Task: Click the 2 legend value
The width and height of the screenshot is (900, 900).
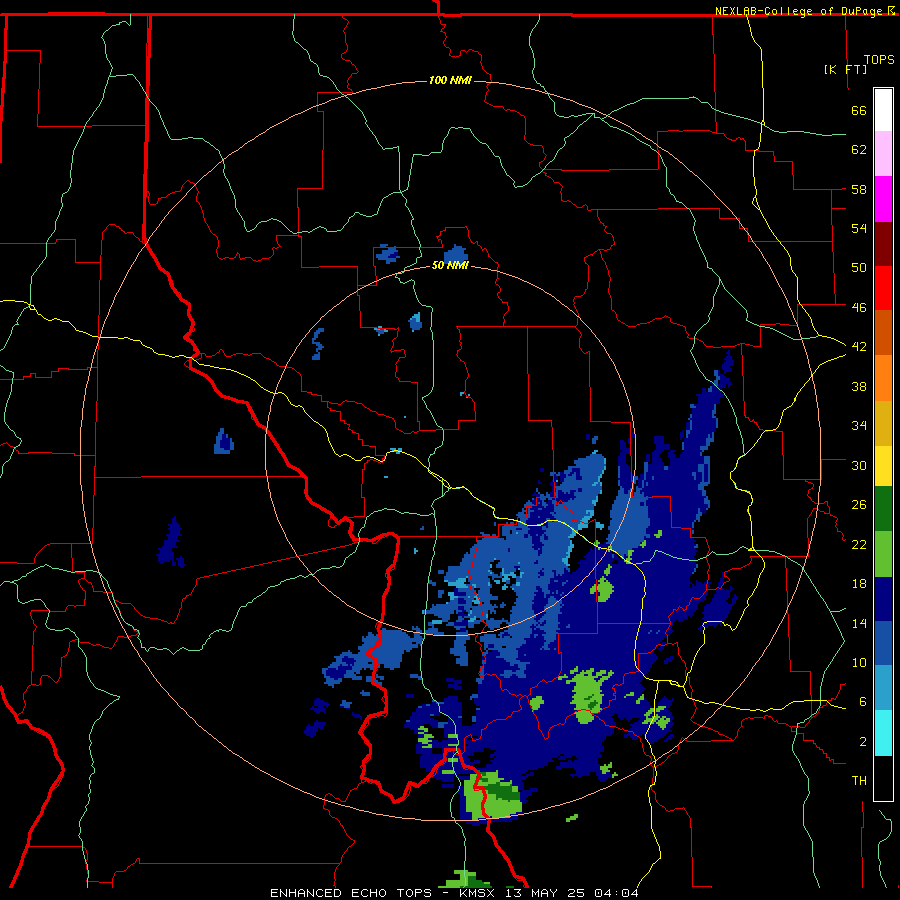Action: (x=863, y=741)
